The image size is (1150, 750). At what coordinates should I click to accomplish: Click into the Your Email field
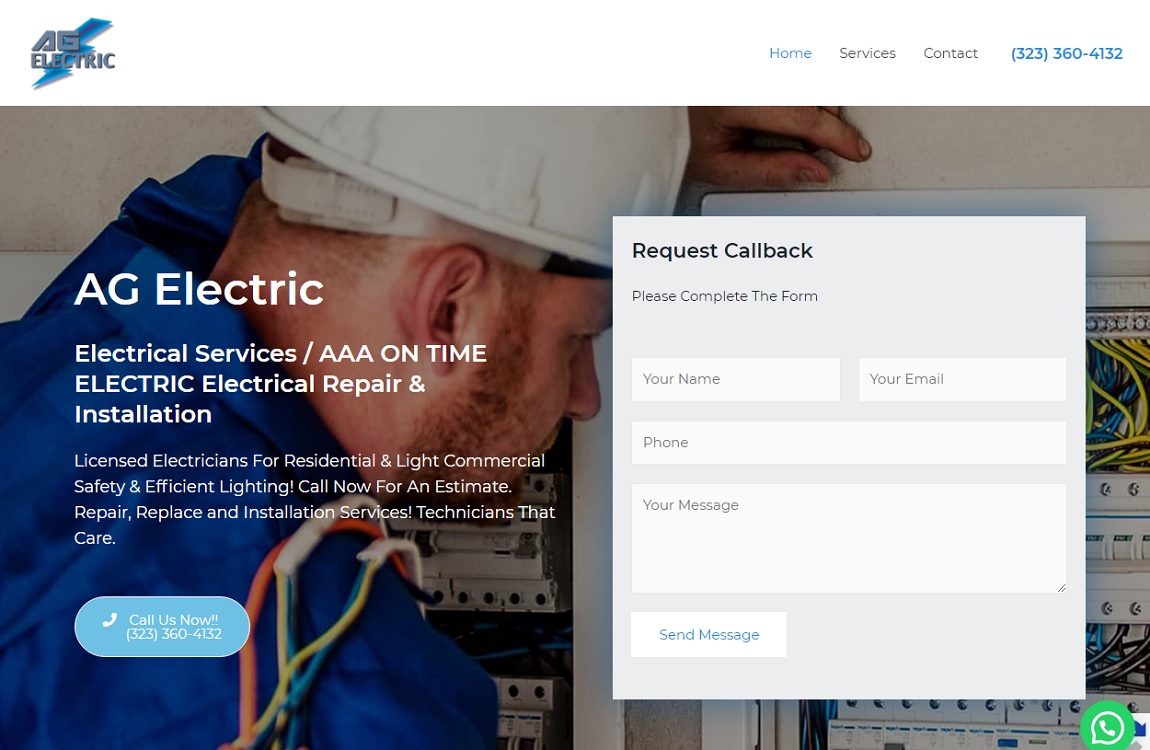pyautogui.click(x=962, y=380)
